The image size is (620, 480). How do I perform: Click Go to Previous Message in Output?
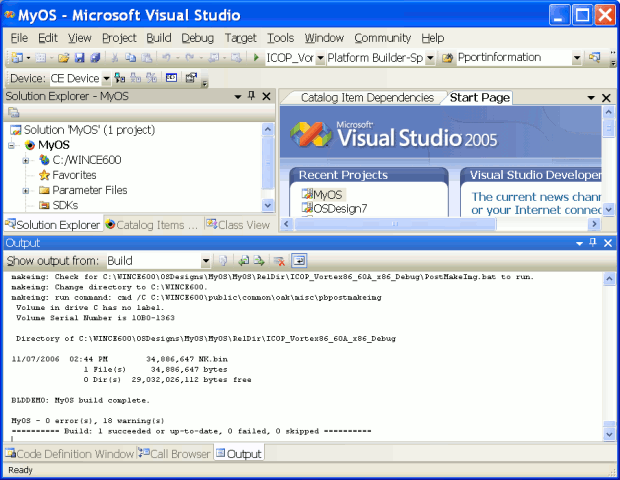point(244,261)
